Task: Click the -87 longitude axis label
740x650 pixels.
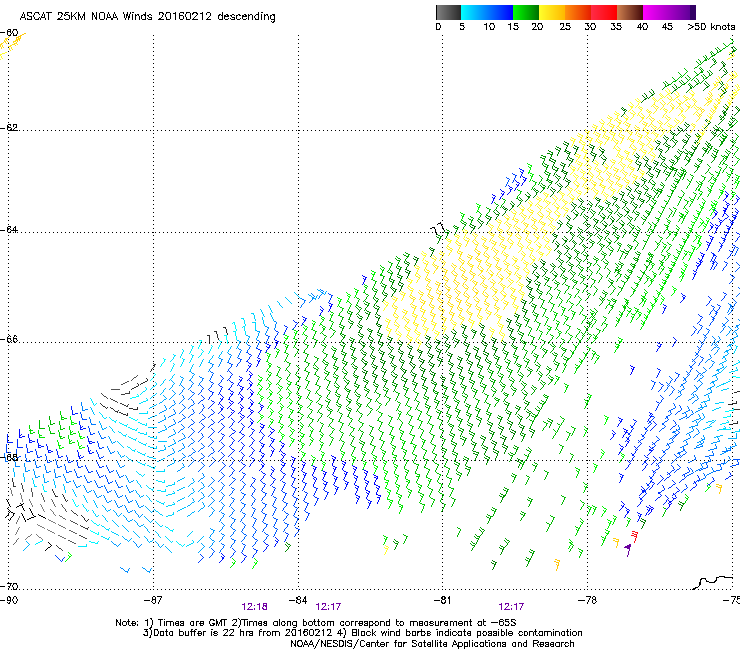Action: [x=153, y=600]
